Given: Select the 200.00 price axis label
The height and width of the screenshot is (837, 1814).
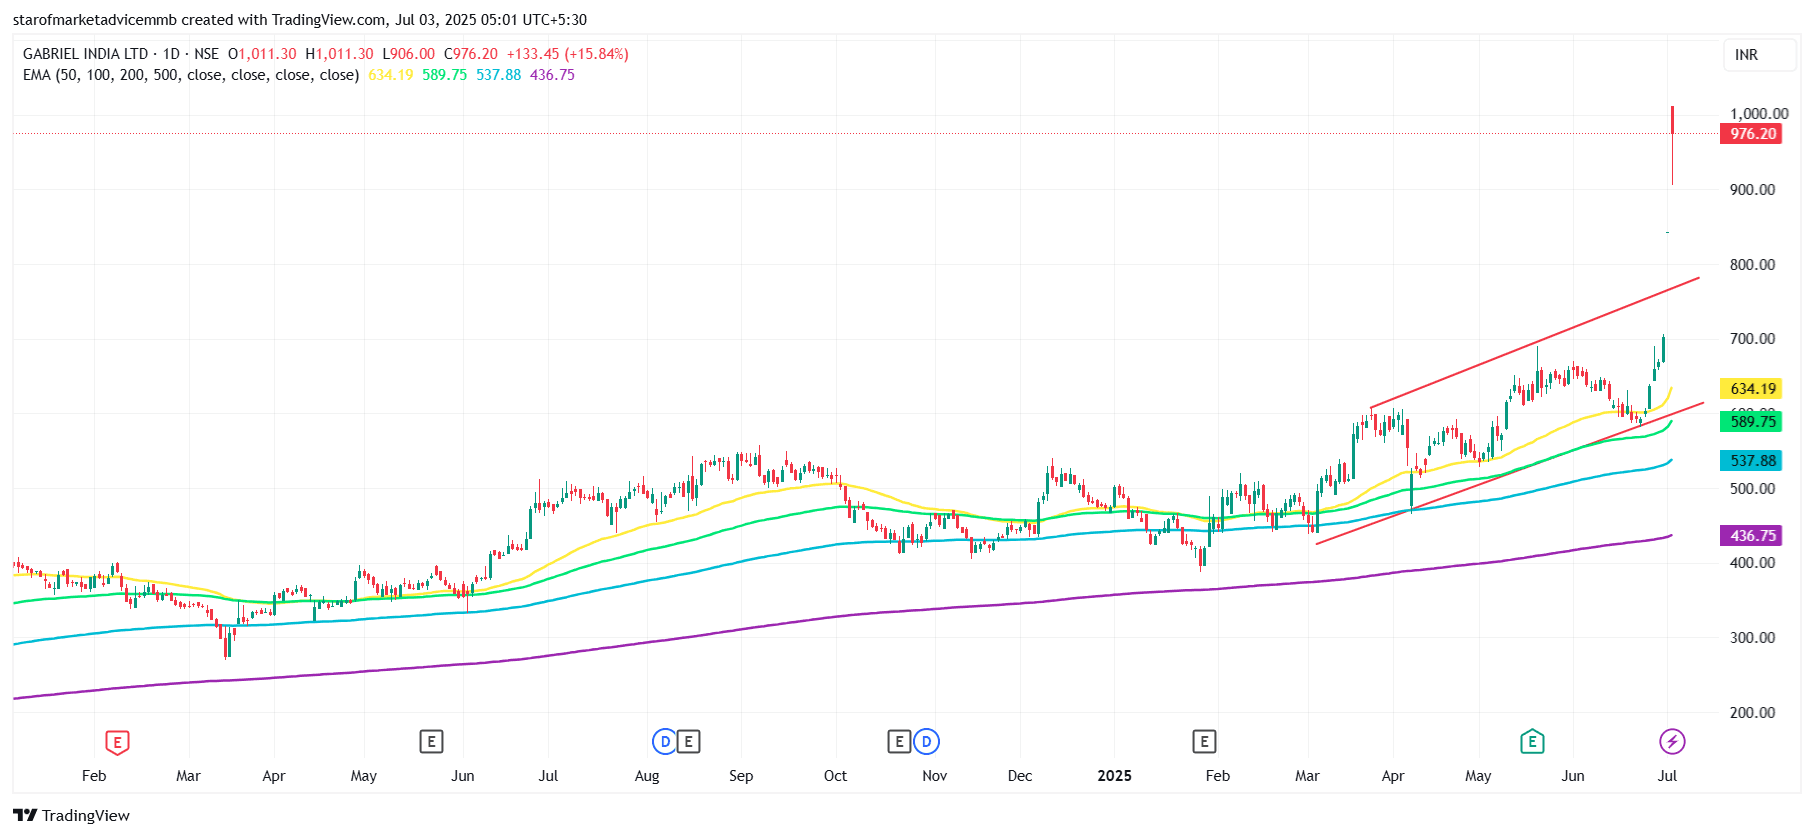Looking at the screenshot, I should tap(1753, 713).
